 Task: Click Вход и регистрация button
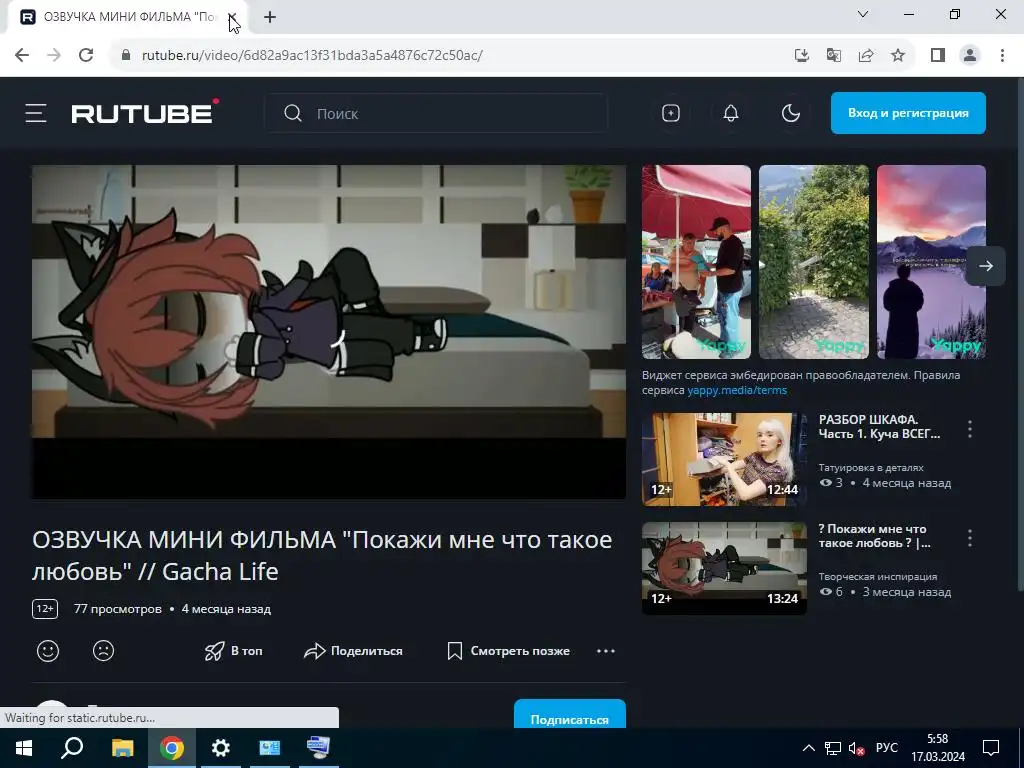[x=908, y=113]
